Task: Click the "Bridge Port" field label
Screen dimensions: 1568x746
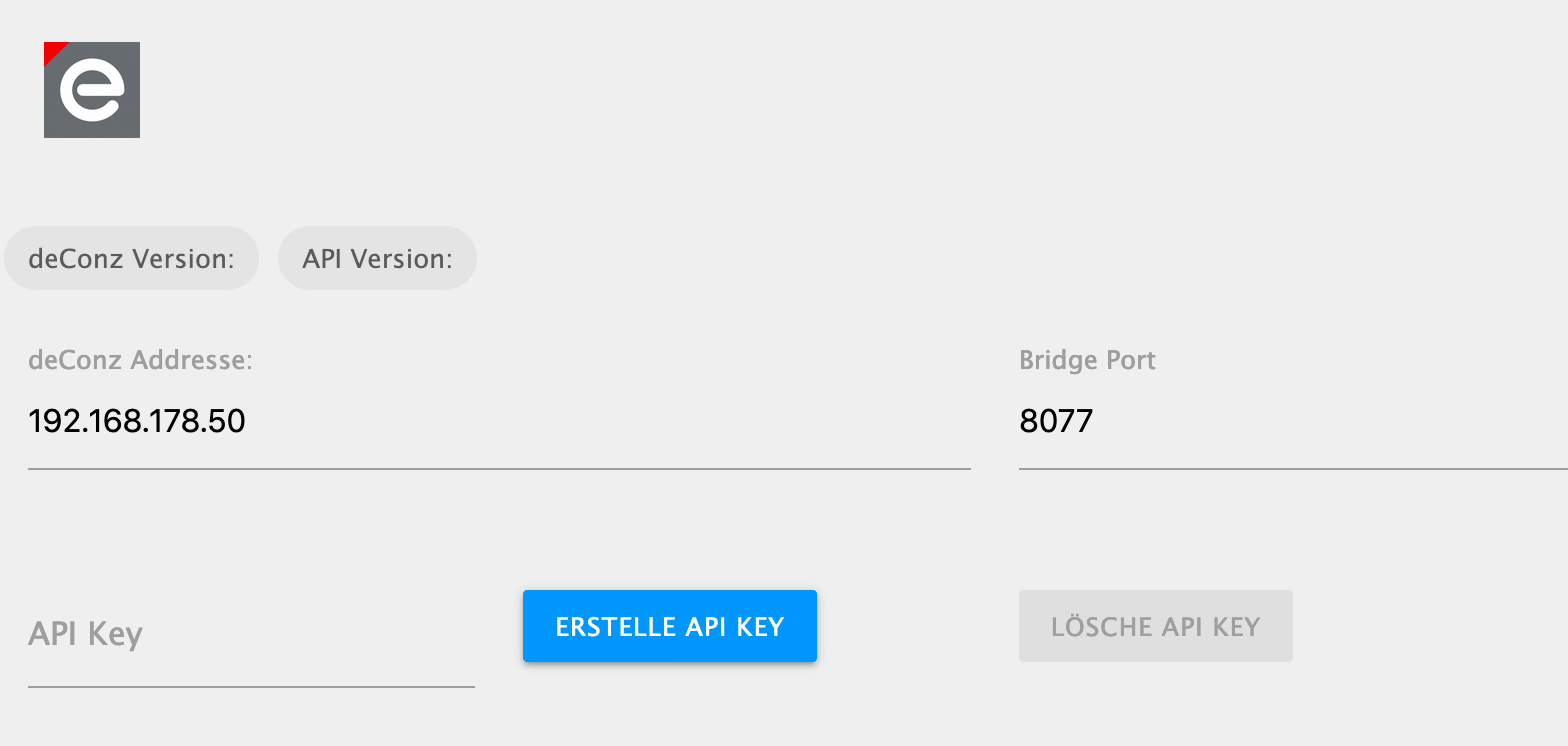Action: (1087, 360)
